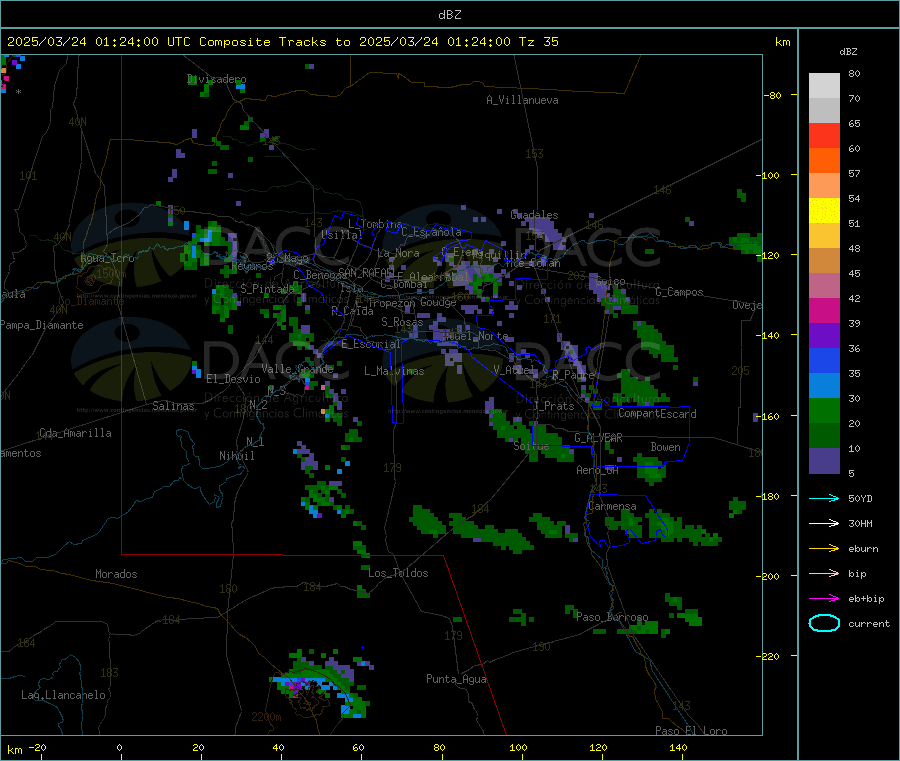Click the G_ALVEAR location label
This screenshot has height=761, width=900.
(x=598, y=438)
